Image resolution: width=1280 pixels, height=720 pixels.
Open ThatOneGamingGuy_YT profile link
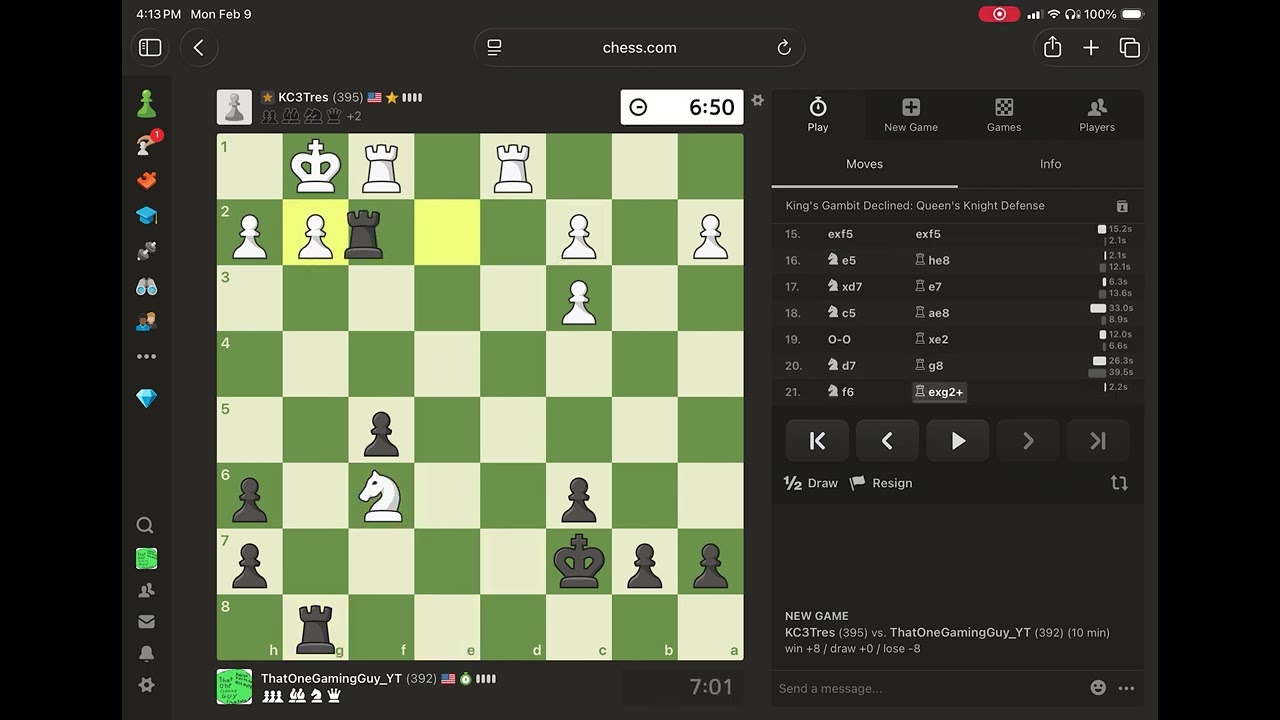click(x=331, y=678)
